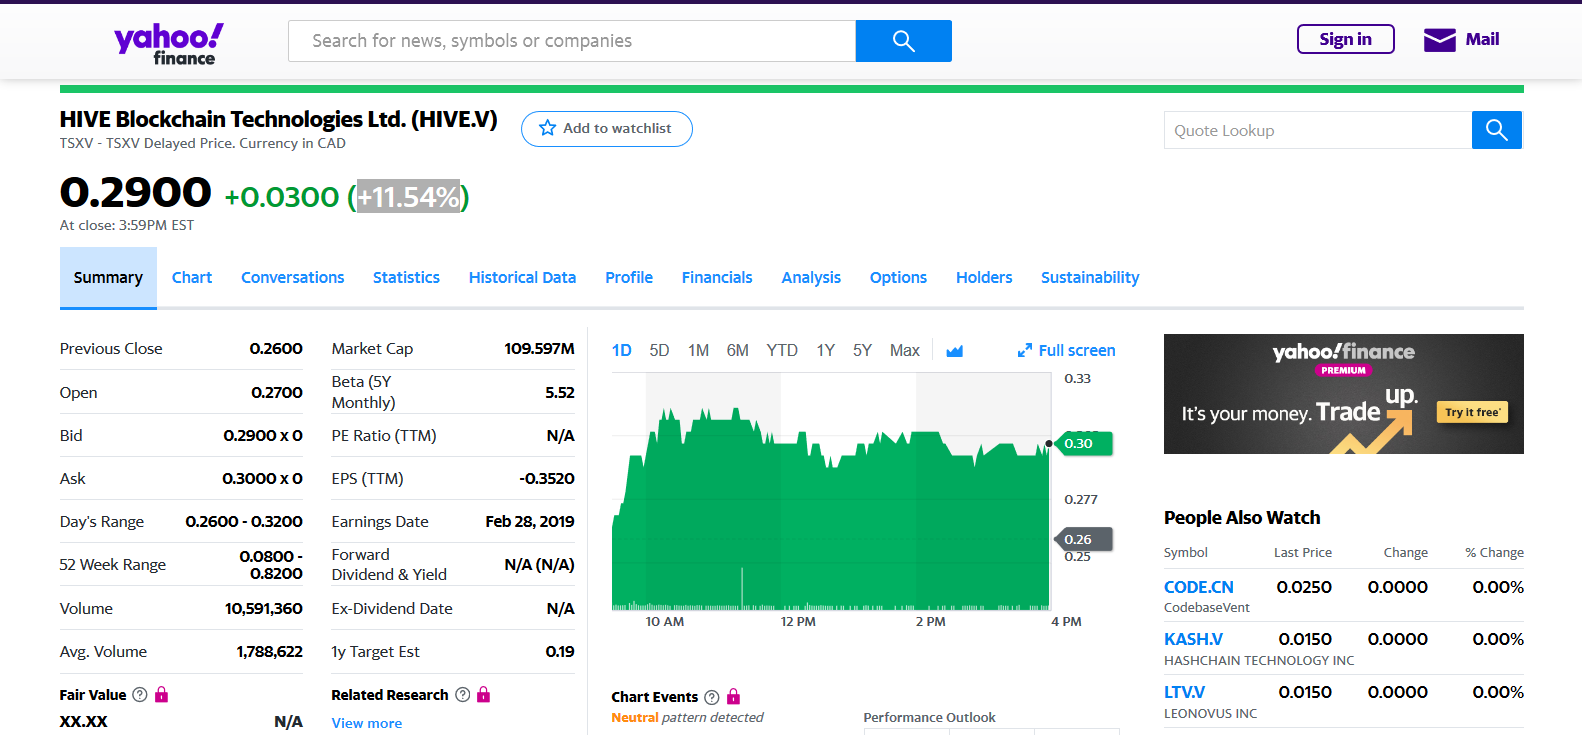Click the 0.30 price marker on chart
Screen dimensions: 1582x735
[x=1080, y=444]
